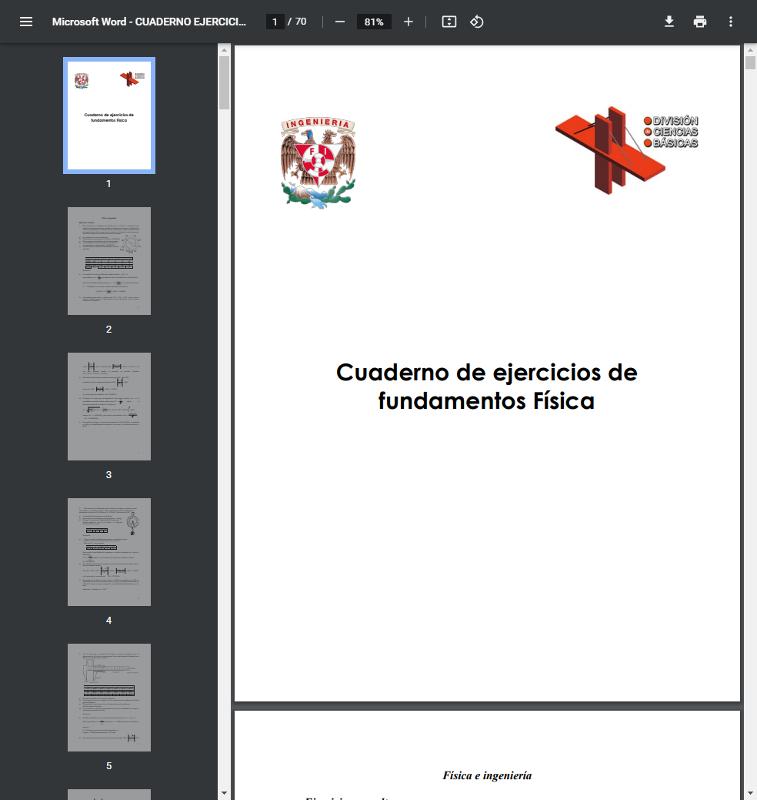The image size is (757, 800).
Task: Click the document view scrollbar handle
Action: [x=750, y=62]
